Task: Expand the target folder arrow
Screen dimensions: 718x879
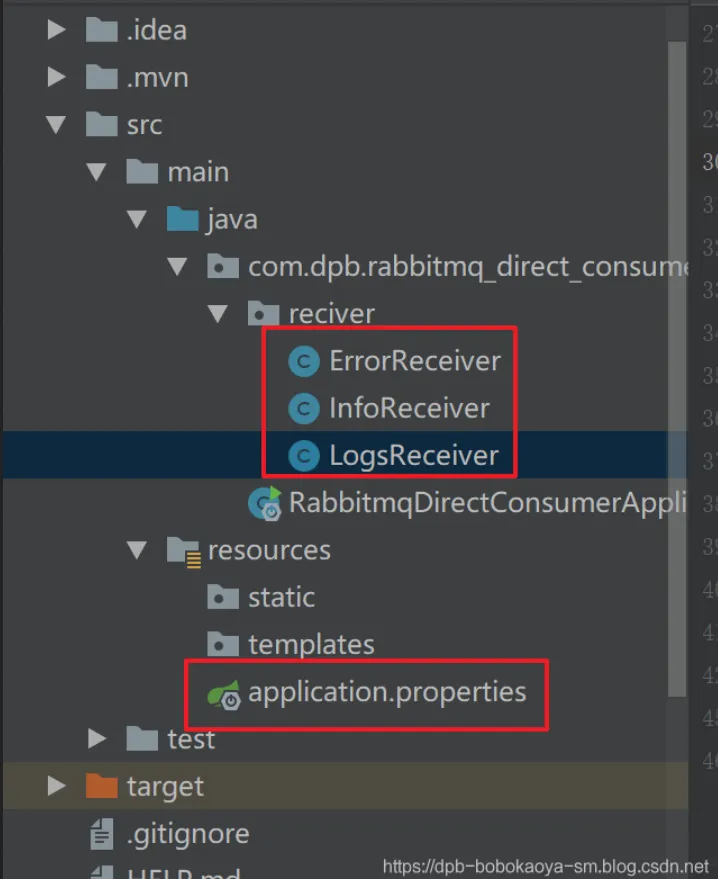Action: (56, 786)
